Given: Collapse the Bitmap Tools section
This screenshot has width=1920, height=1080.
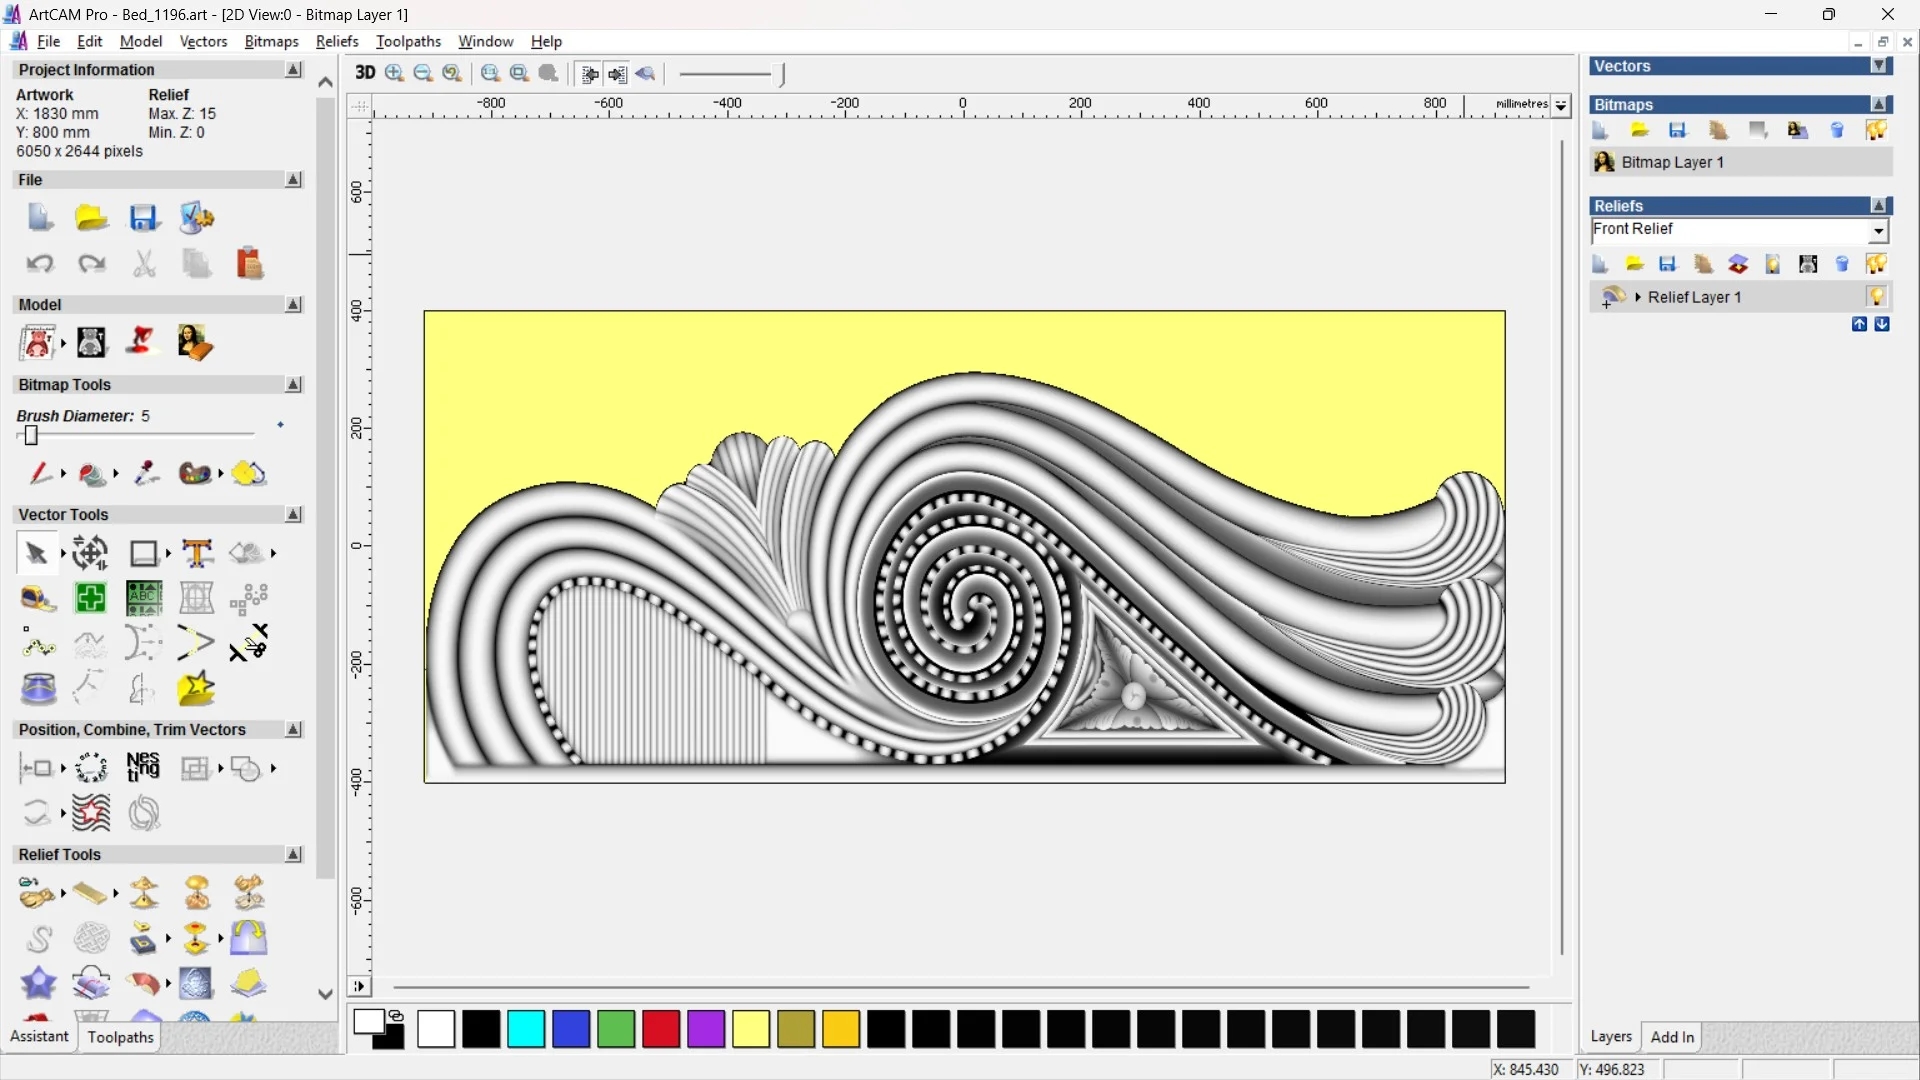Looking at the screenshot, I should click(293, 385).
